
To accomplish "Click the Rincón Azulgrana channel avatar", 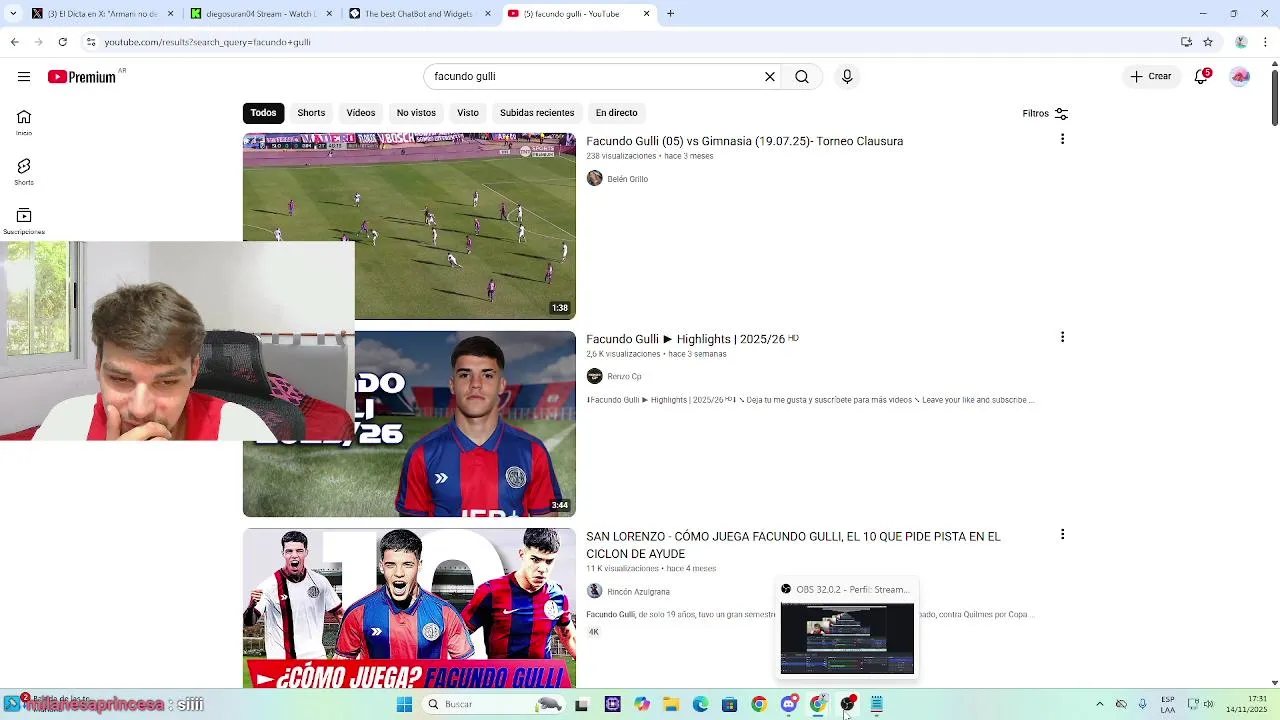I will click(595, 591).
